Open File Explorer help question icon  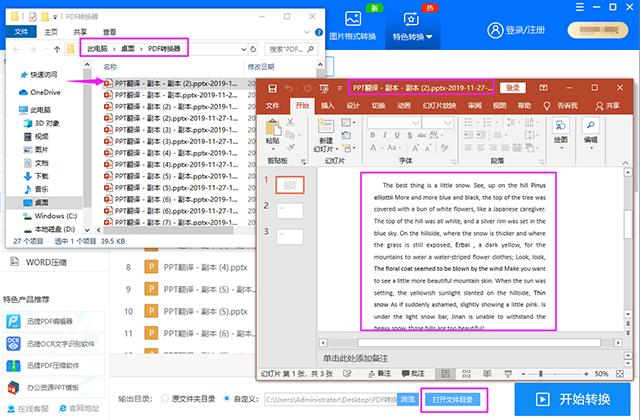(x=319, y=32)
